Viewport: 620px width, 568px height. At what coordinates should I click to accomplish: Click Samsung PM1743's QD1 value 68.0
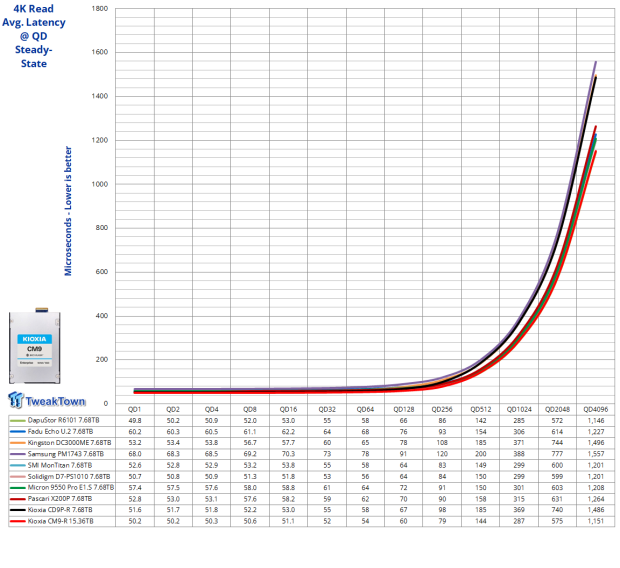pos(135,454)
